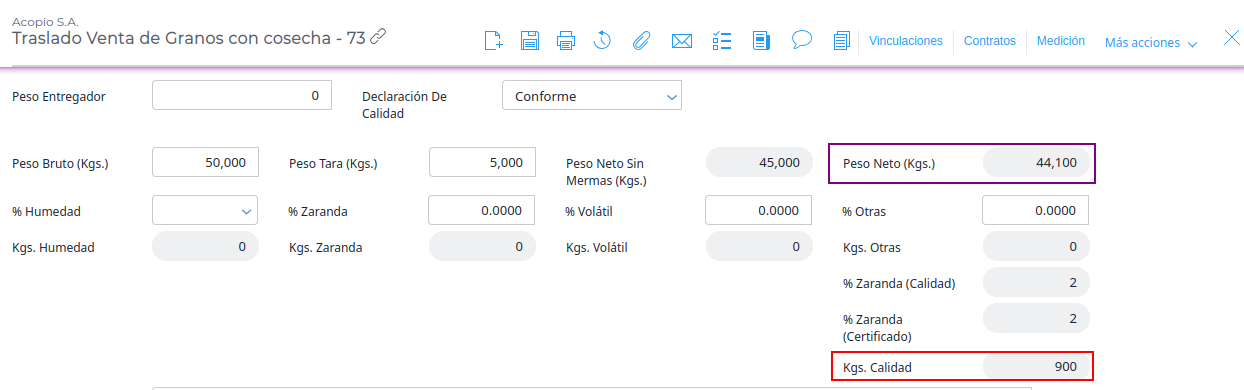This screenshot has width=1244, height=390.
Task: Click the % Otras input field
Action: 1035,210
